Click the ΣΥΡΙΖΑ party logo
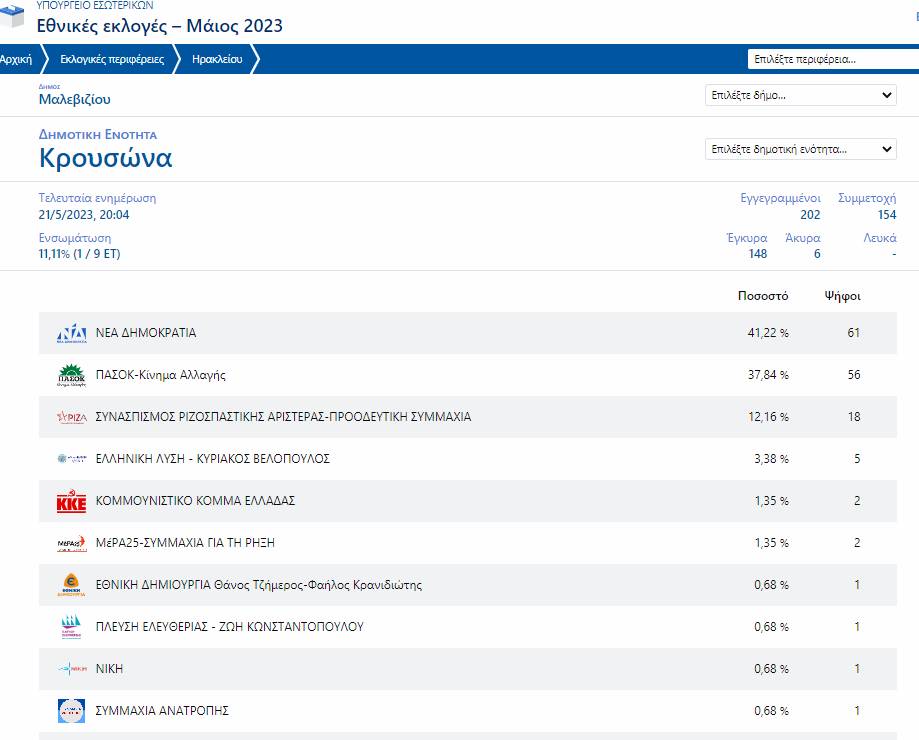The height and width of the screenshot is (740, 919). click(72, 418)
